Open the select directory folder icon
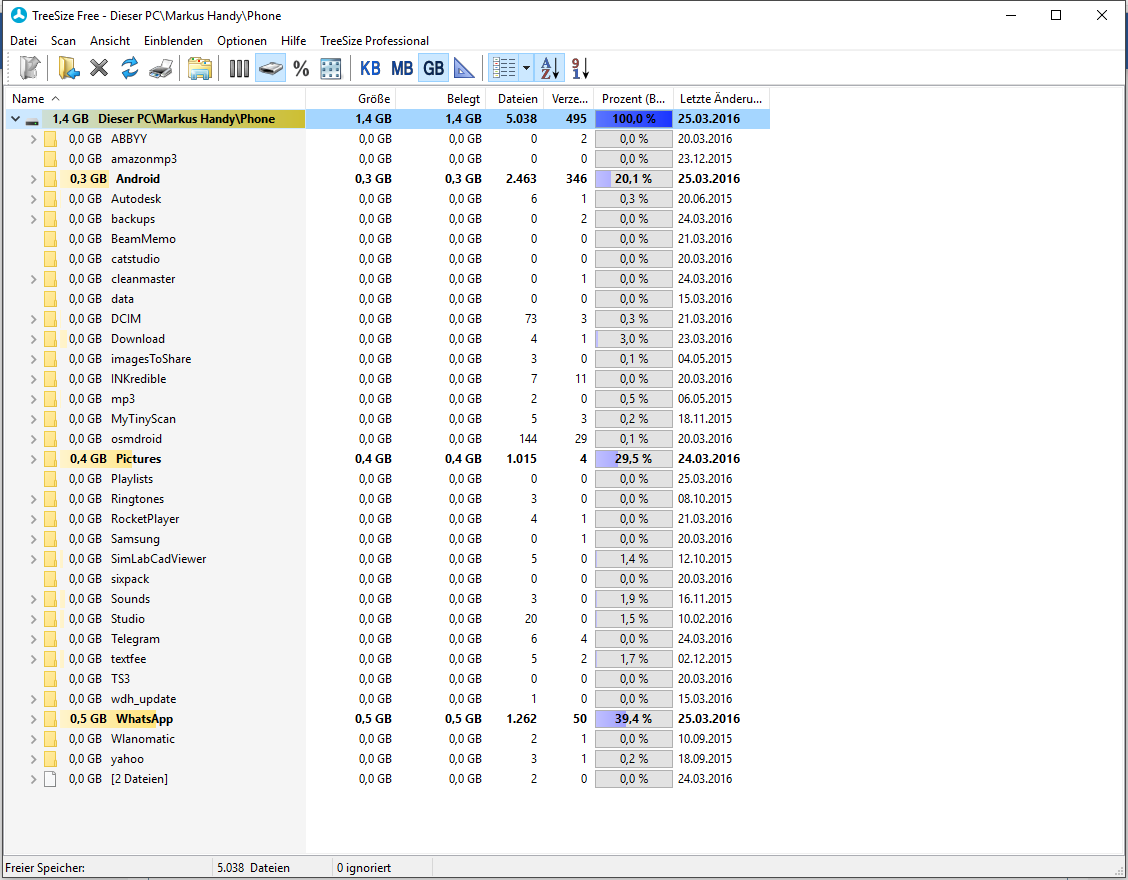This screenshot has width=1128, height=880. click(x=68, y=68)
